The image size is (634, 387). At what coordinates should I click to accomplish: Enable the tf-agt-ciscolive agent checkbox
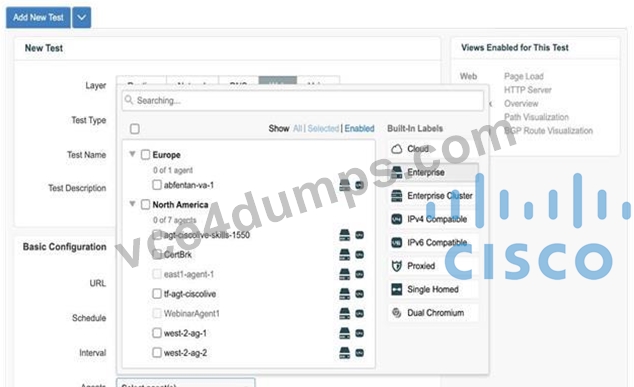click(x=157, y=294)
